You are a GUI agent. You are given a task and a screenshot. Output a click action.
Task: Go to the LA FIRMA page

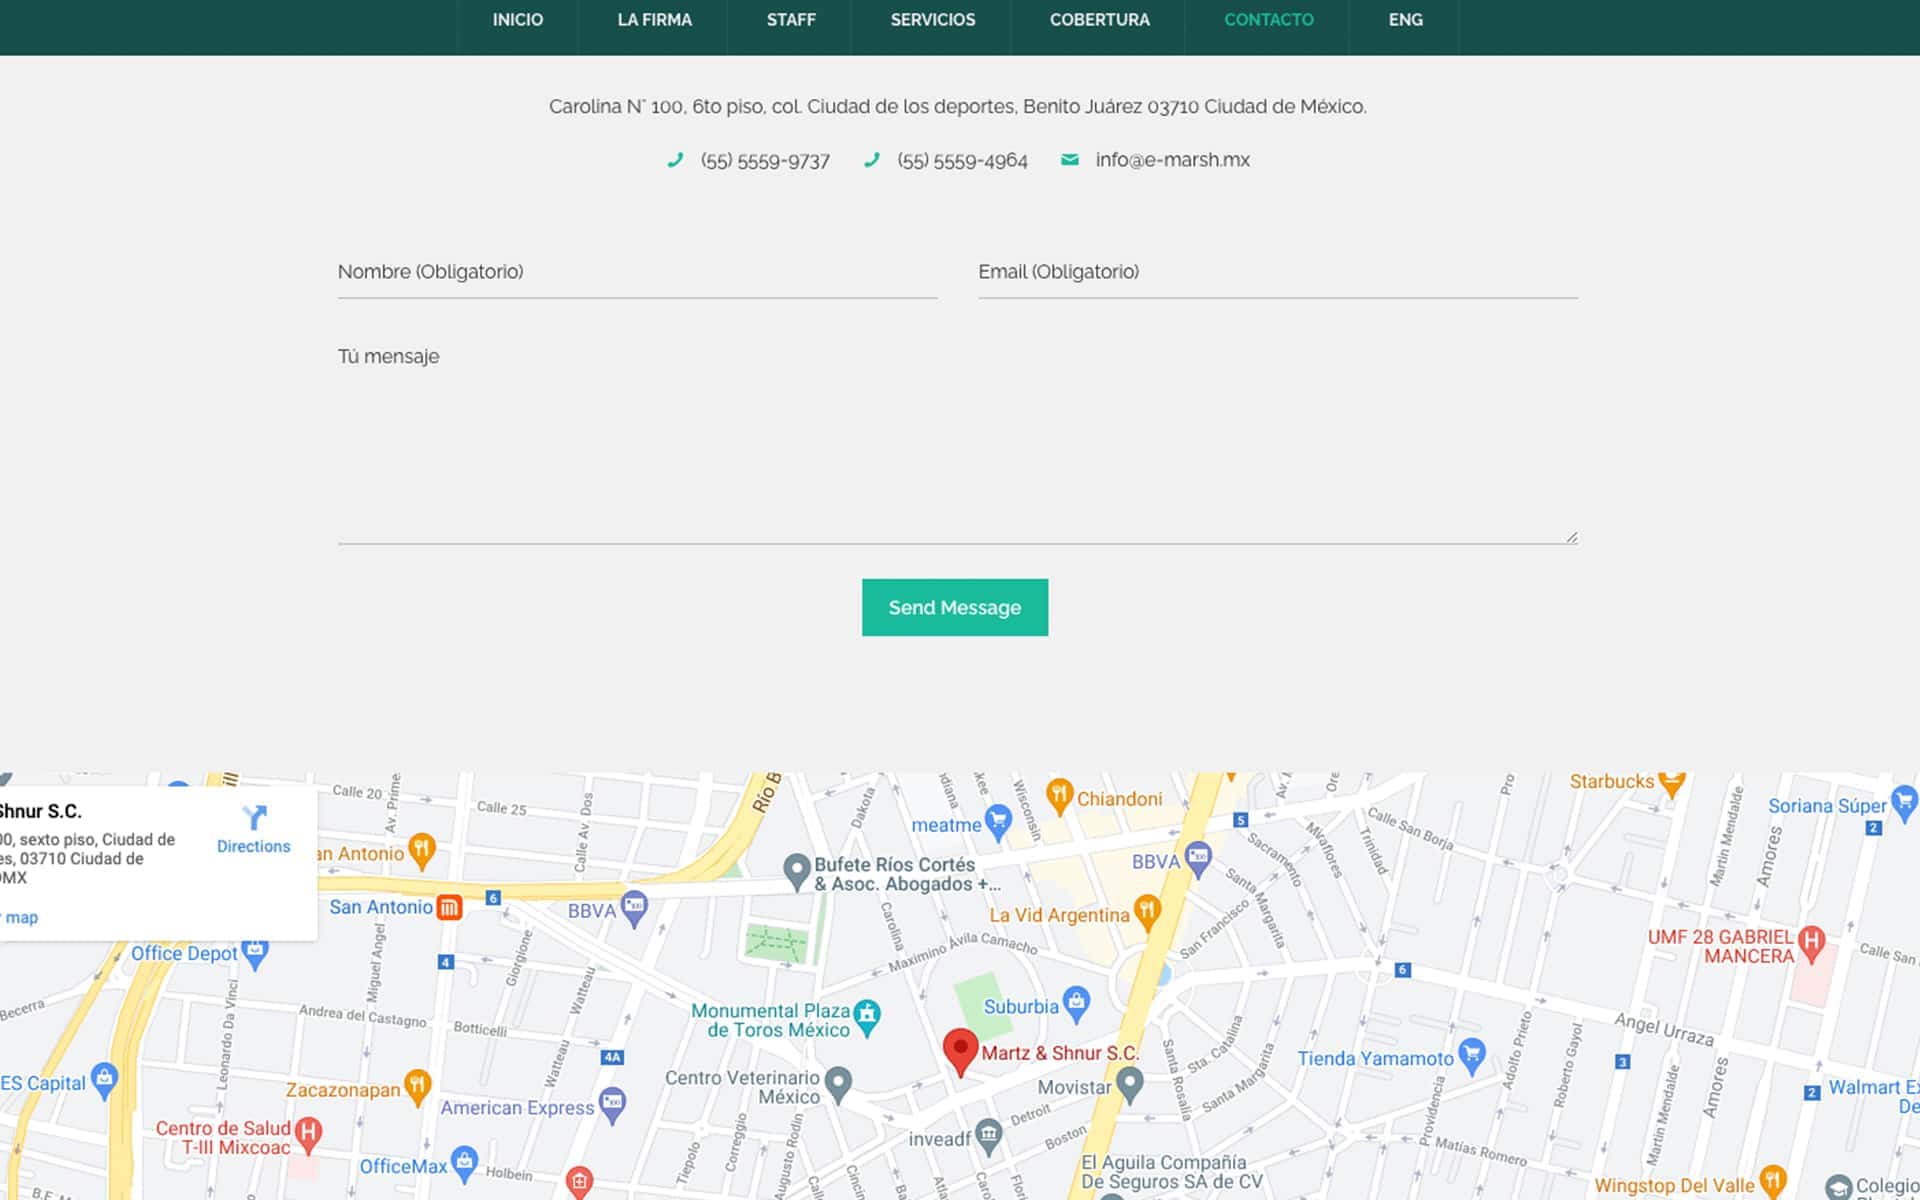[654, 20]
